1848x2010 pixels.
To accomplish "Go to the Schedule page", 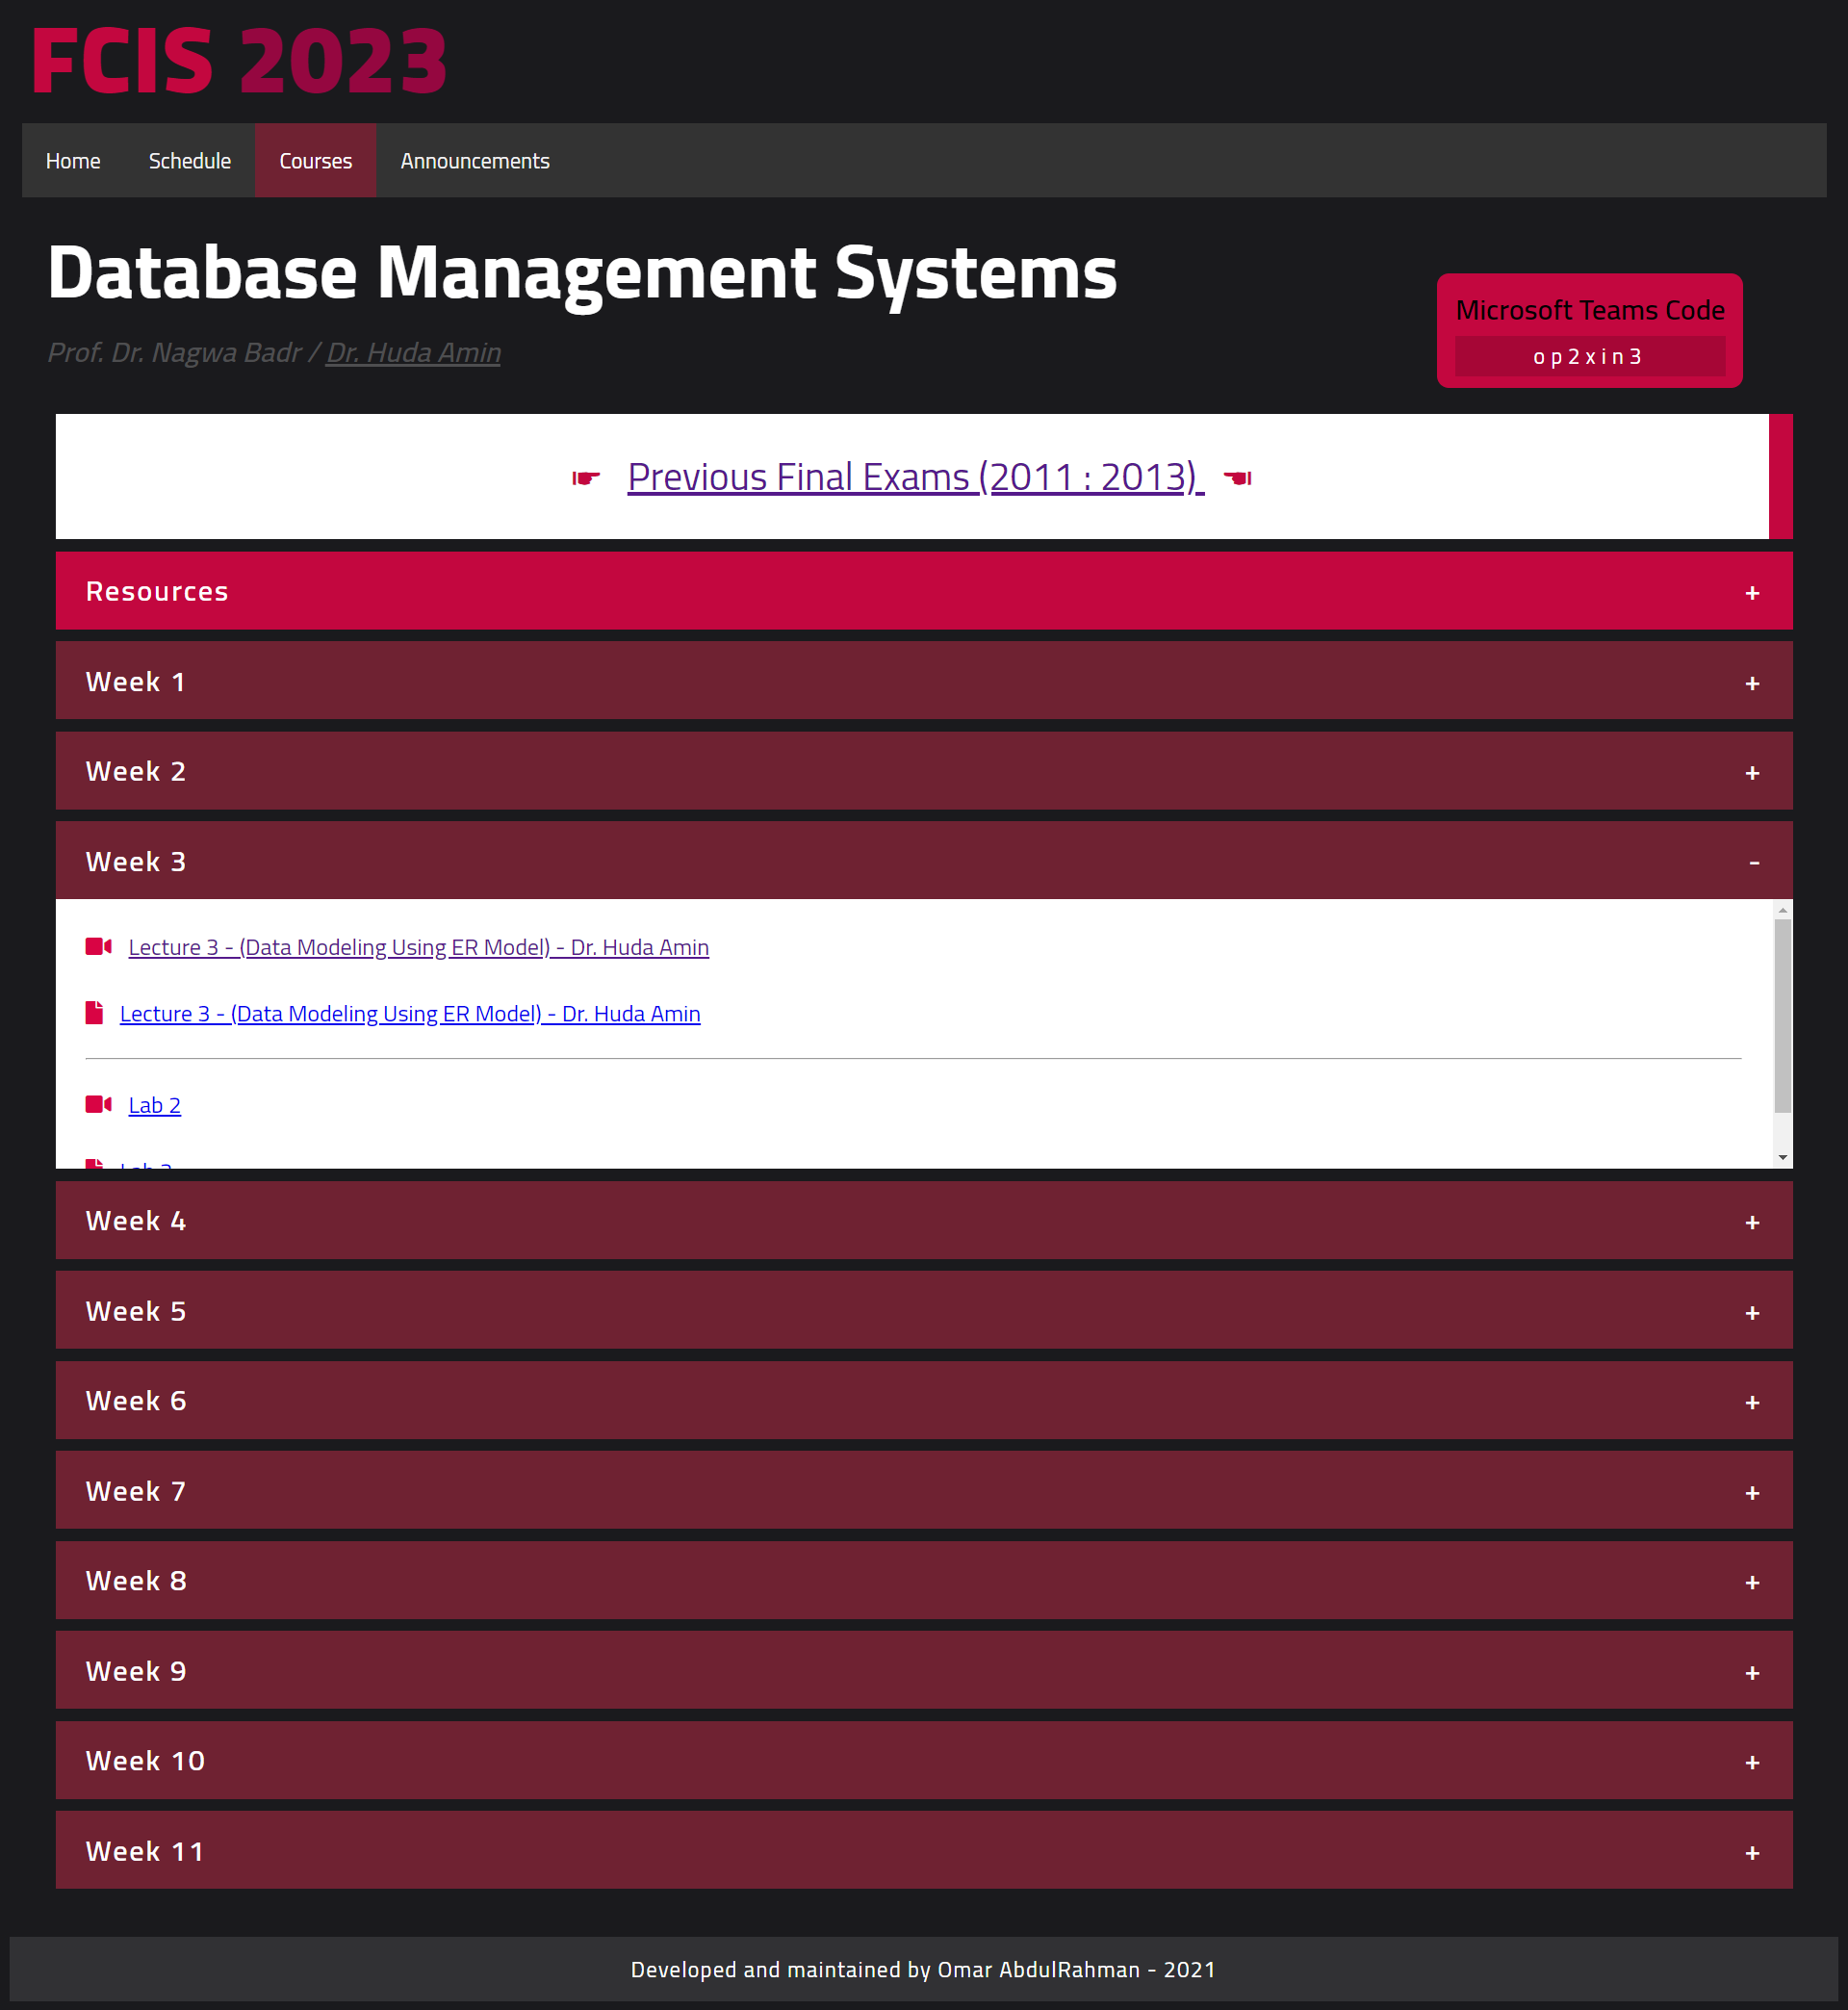I will pyautogui.click(x=189, y=161).
